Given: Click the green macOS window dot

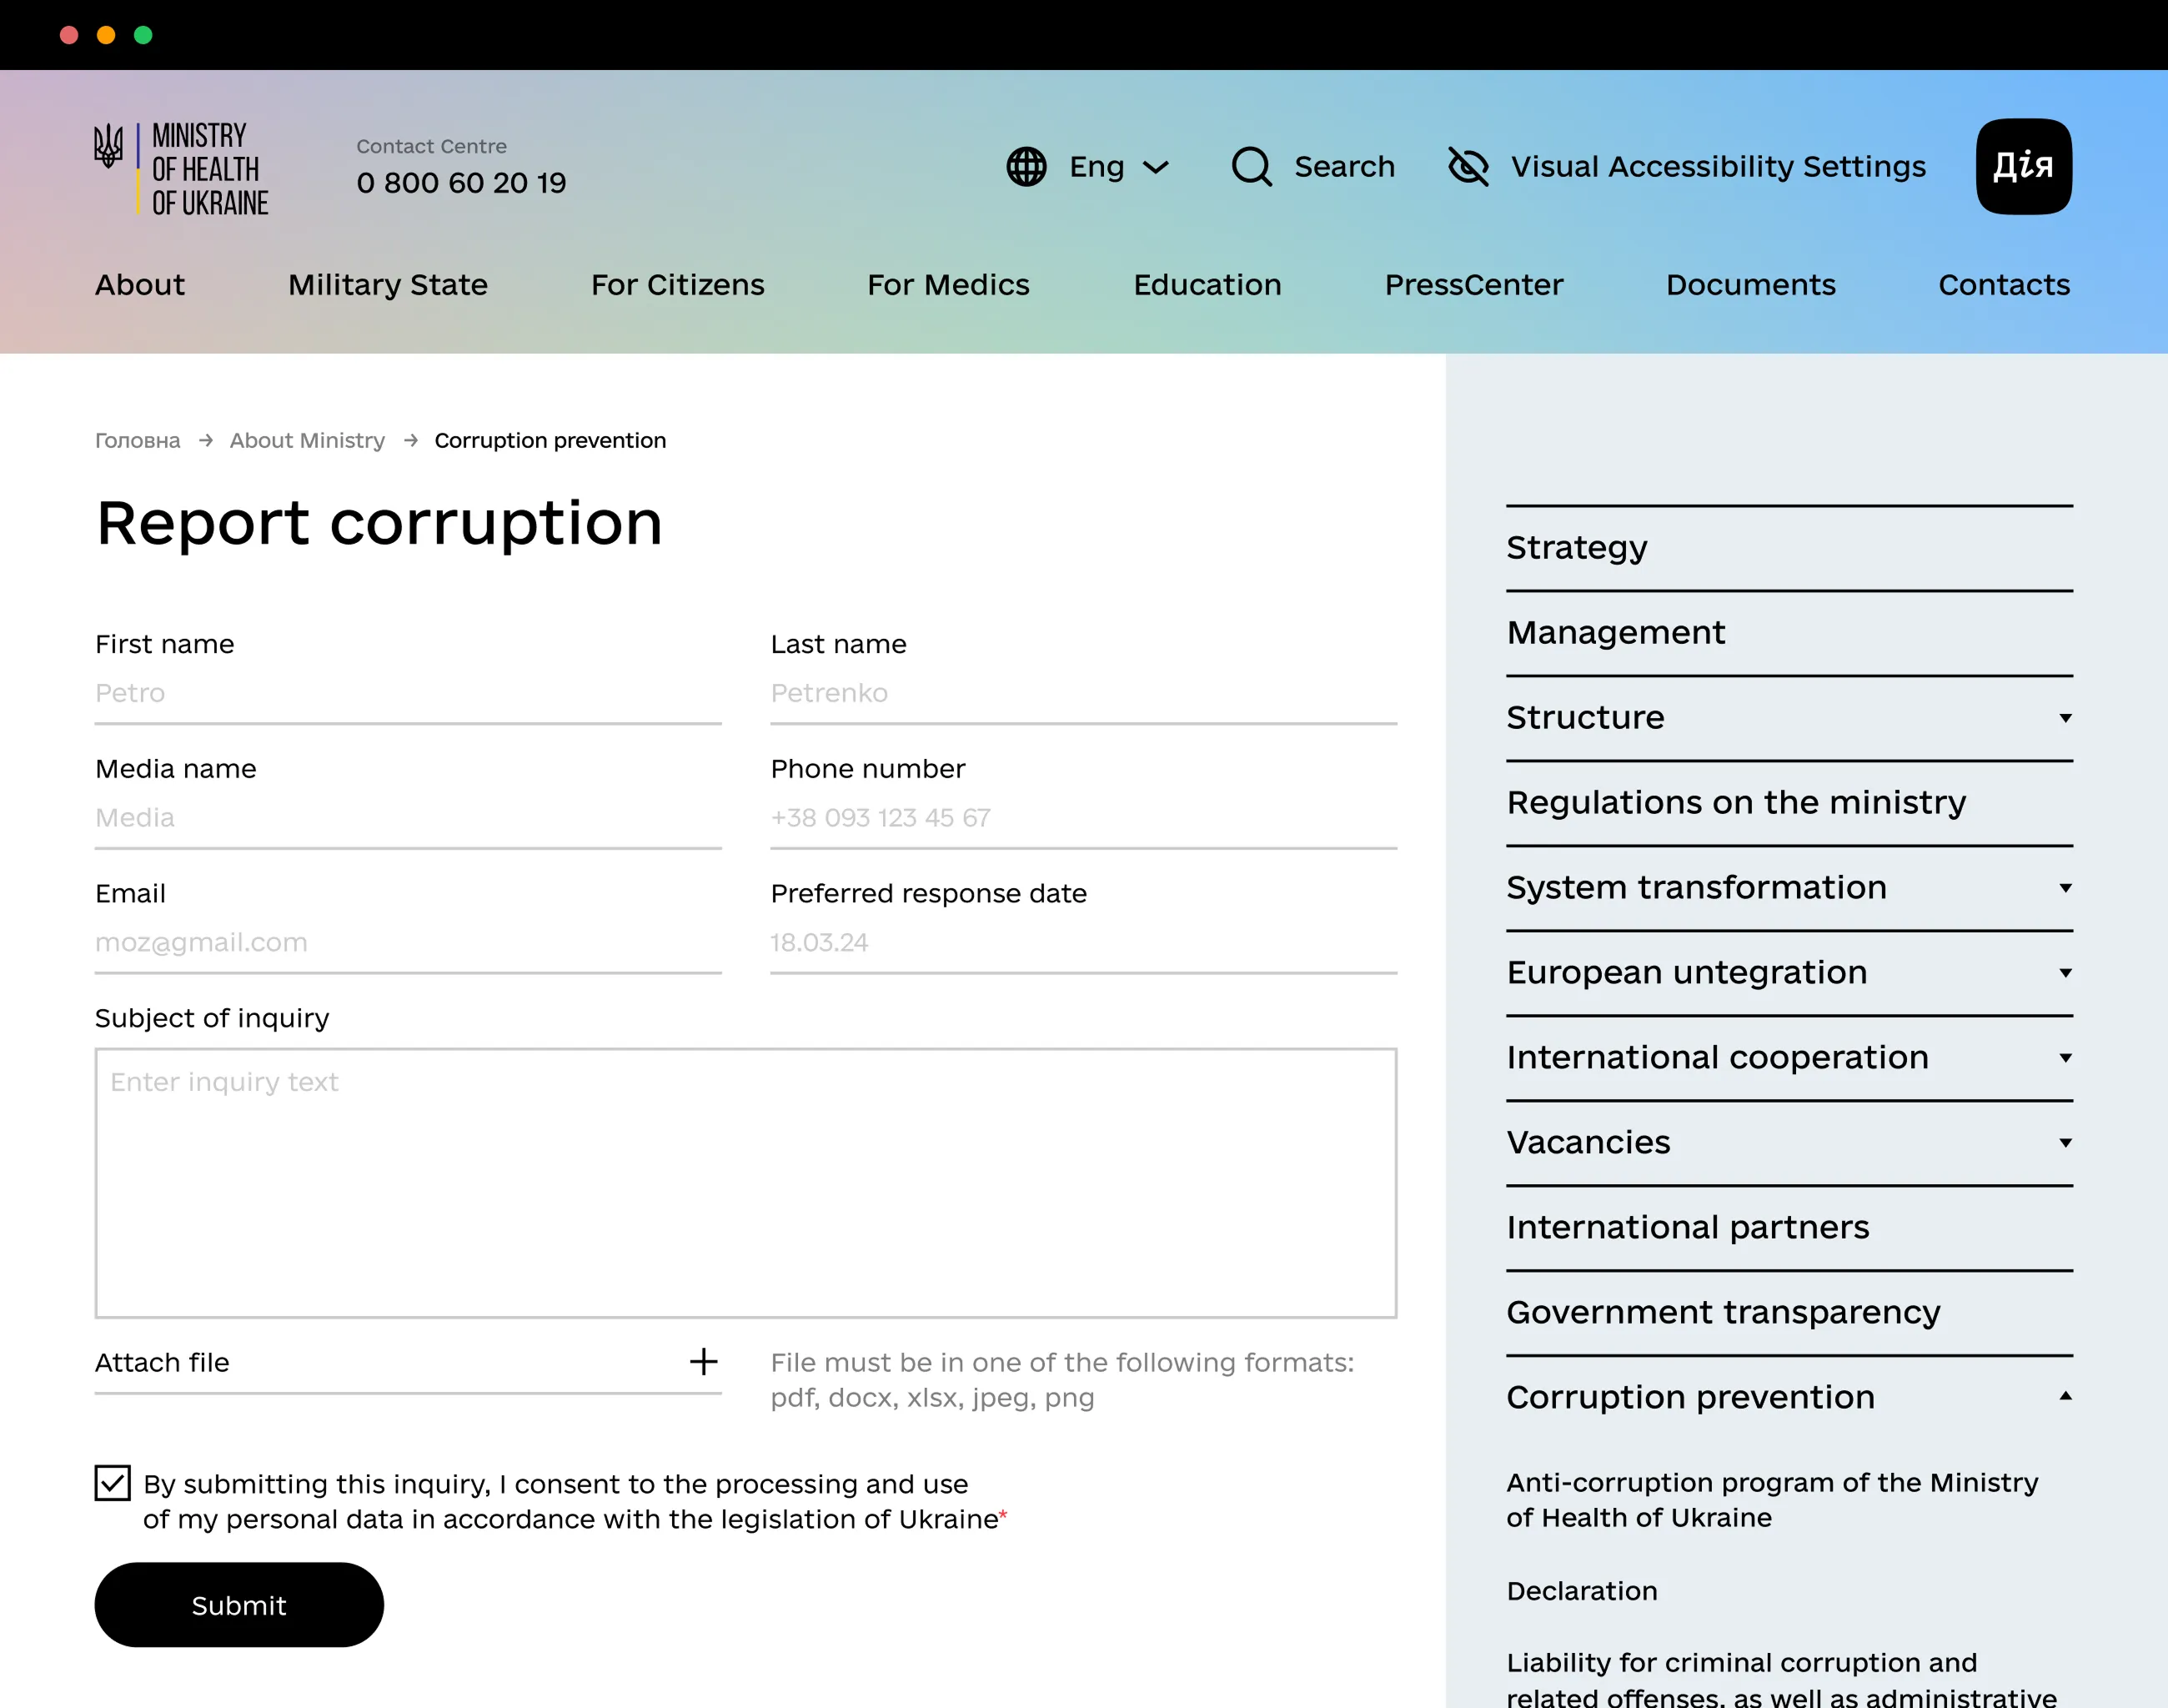Looking at the screenshot, I should click(143, 35).
